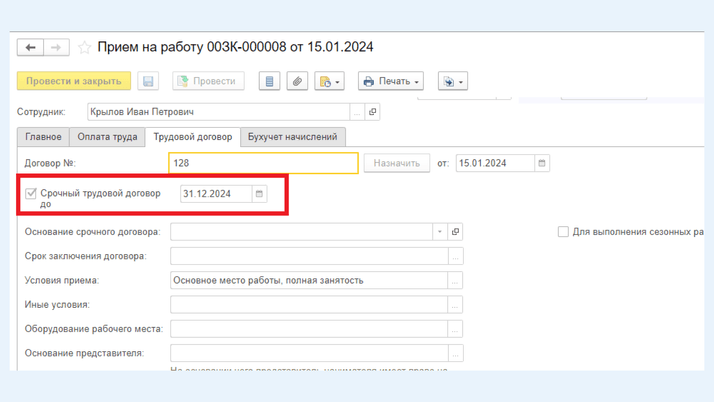
Task: Click the Условия приема field
Action: click(x=309, y=280)
